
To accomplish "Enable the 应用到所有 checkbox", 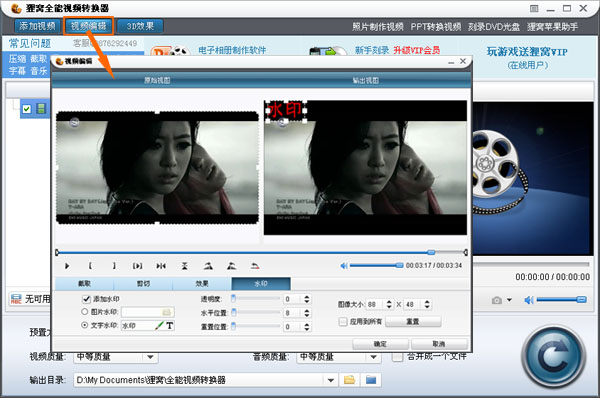I will click(x=343, y=321).
